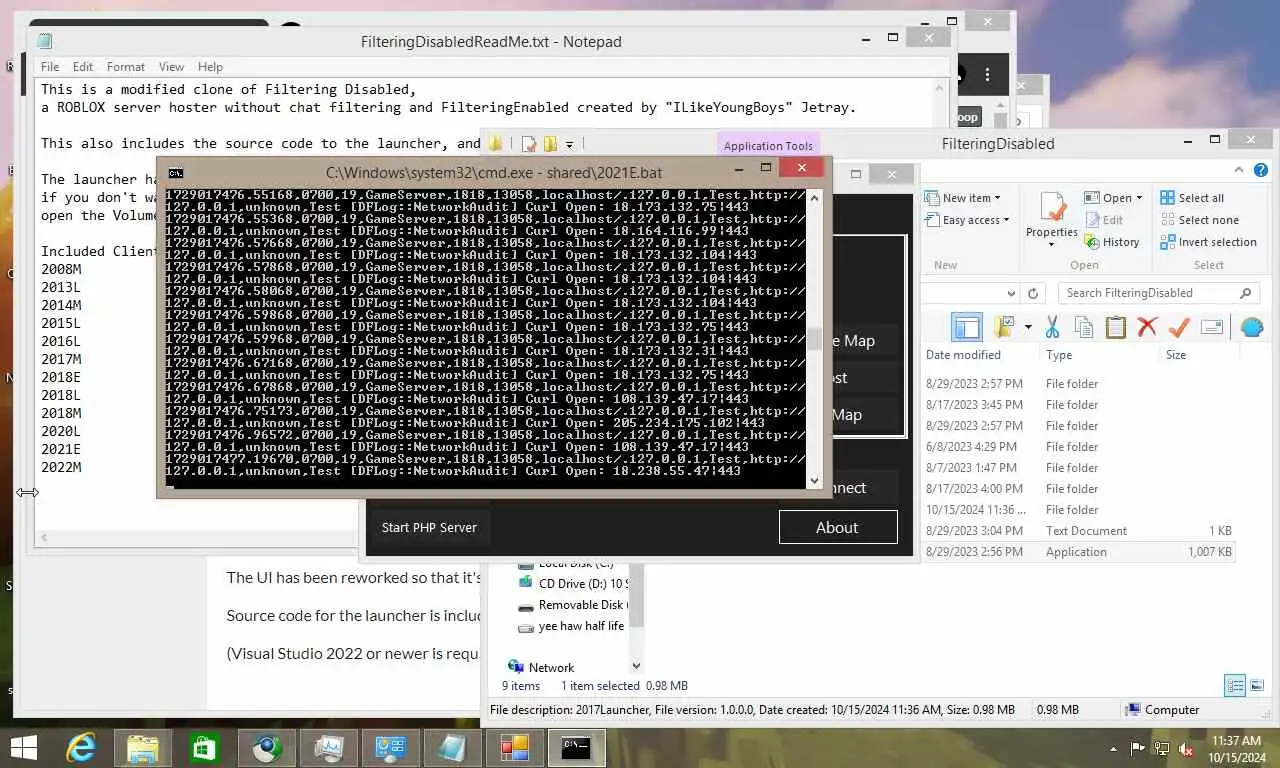The width and height of the screenshot is (1280, 768).
Task: Open Notepad File menu
Action: click(x=50, y=66)
